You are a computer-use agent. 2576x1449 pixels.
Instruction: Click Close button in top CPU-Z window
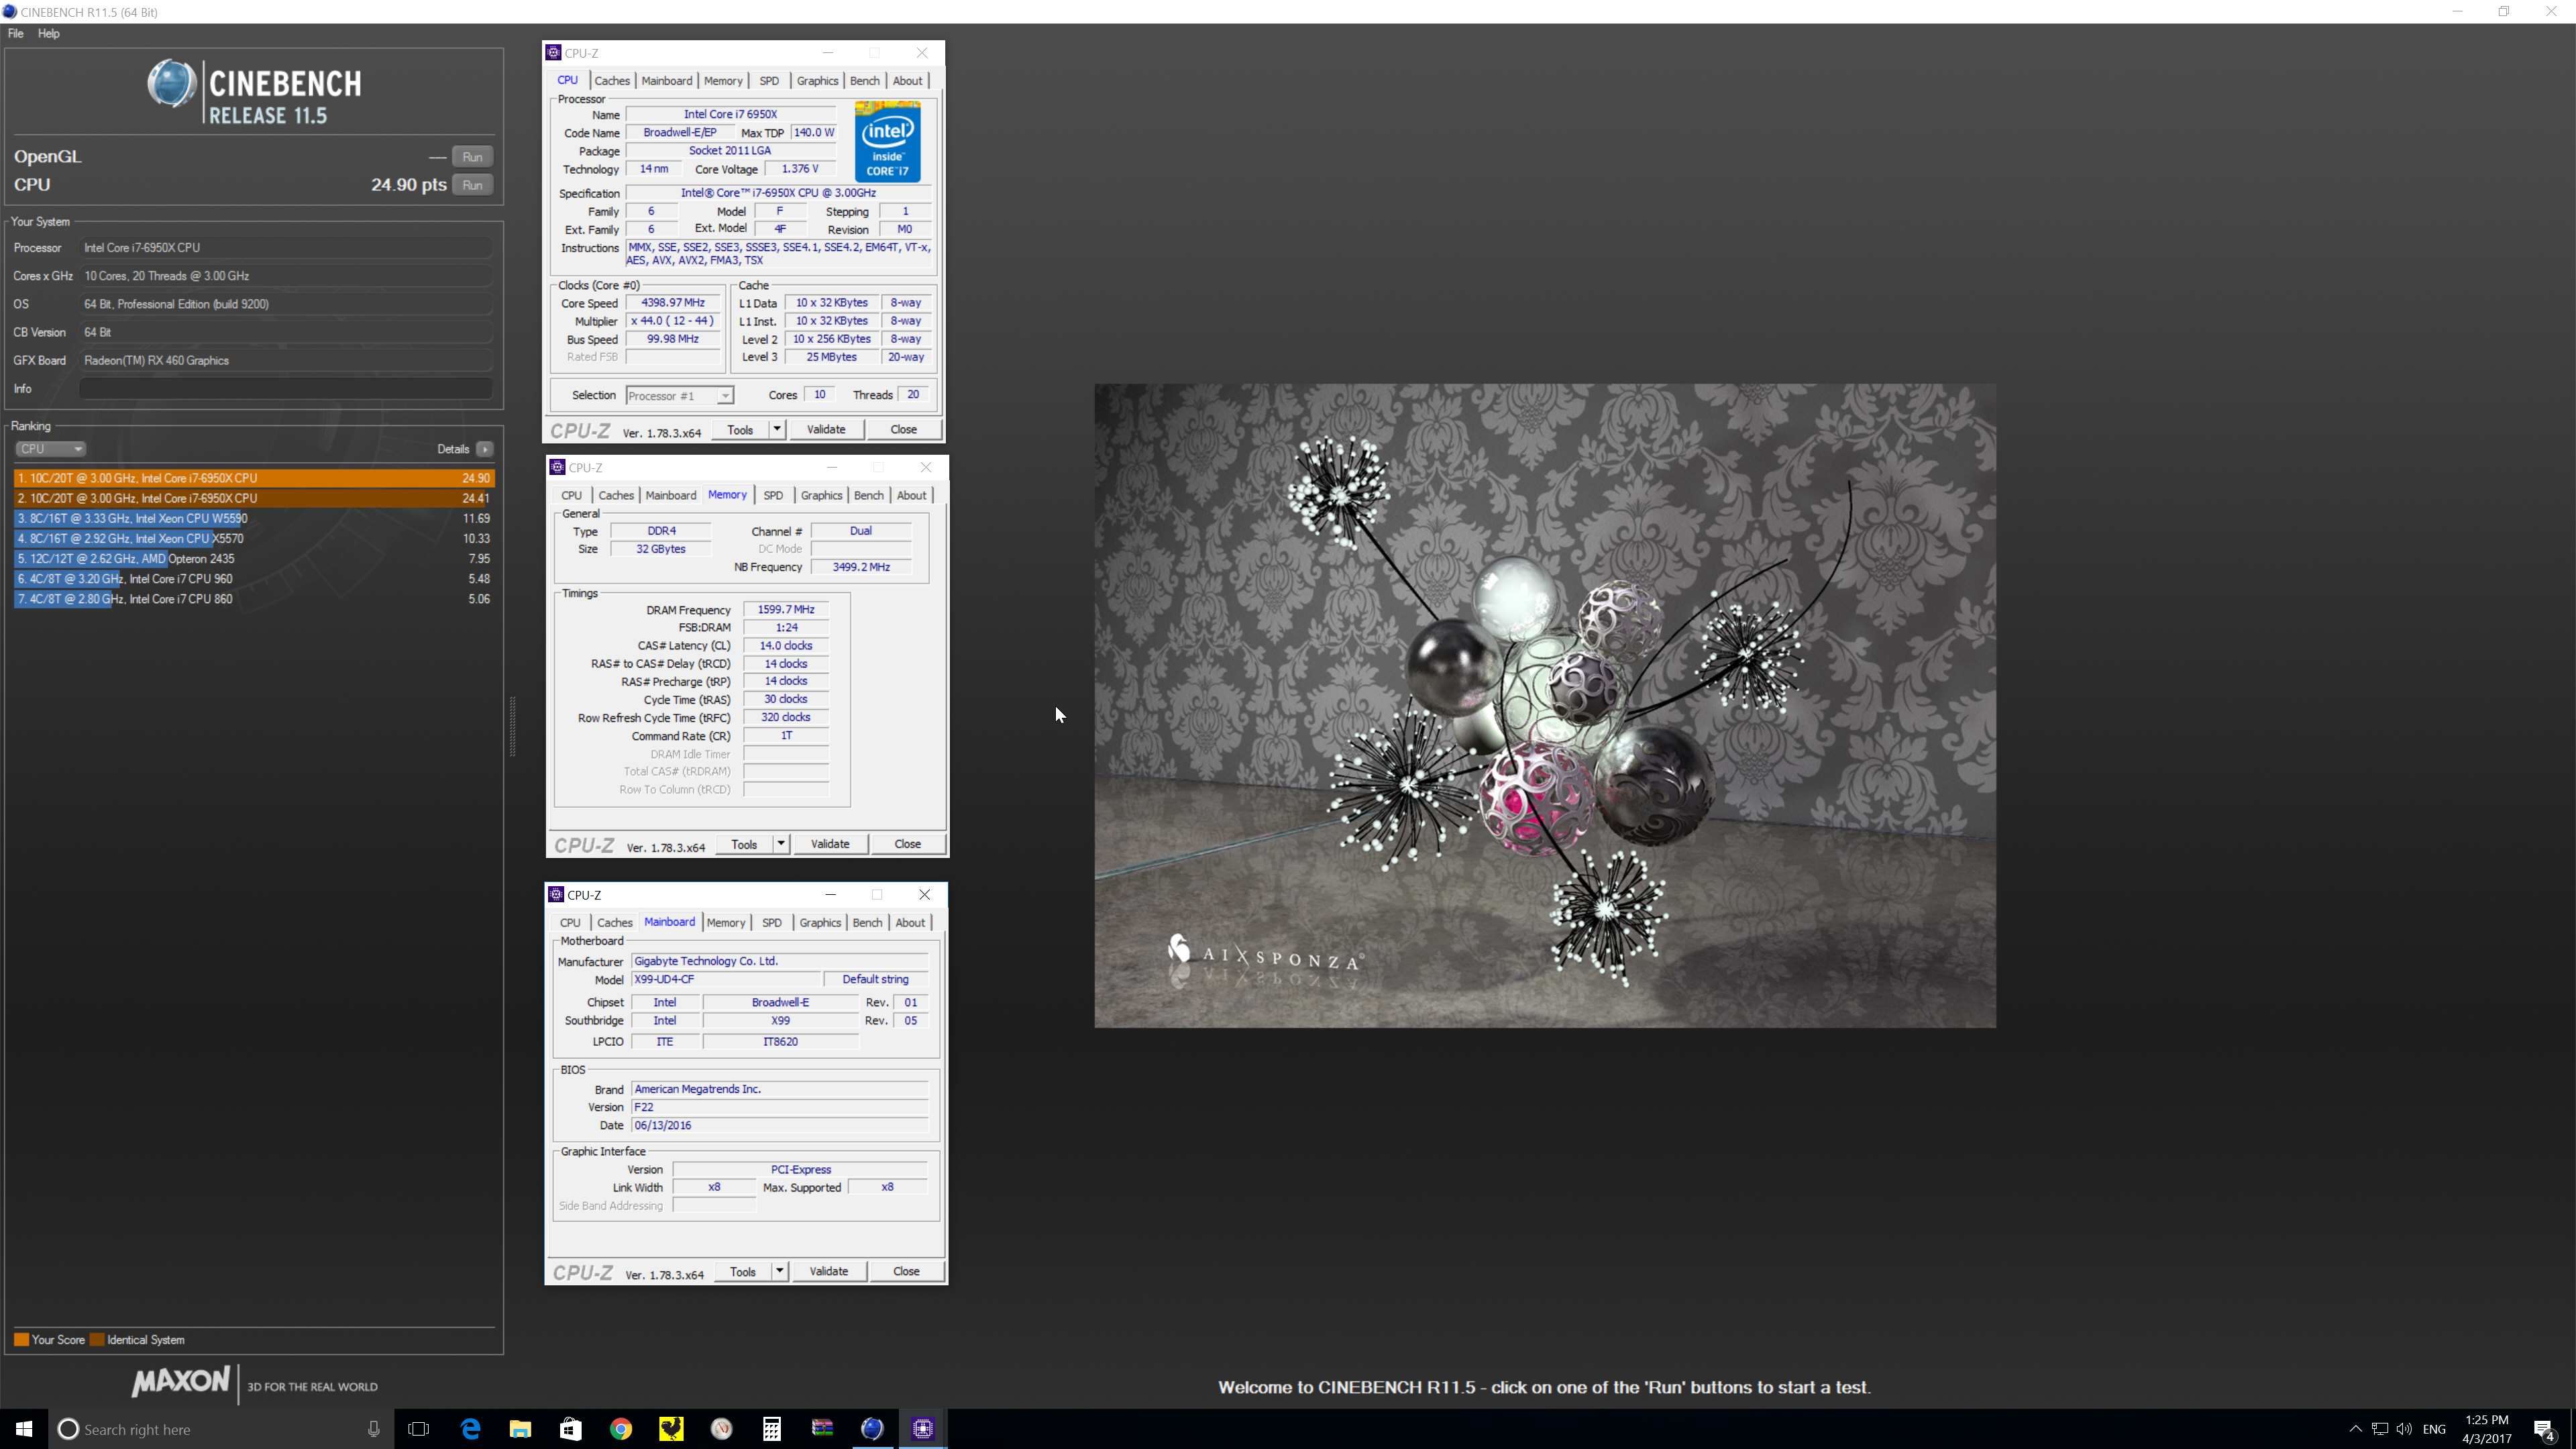coord(904,430)
